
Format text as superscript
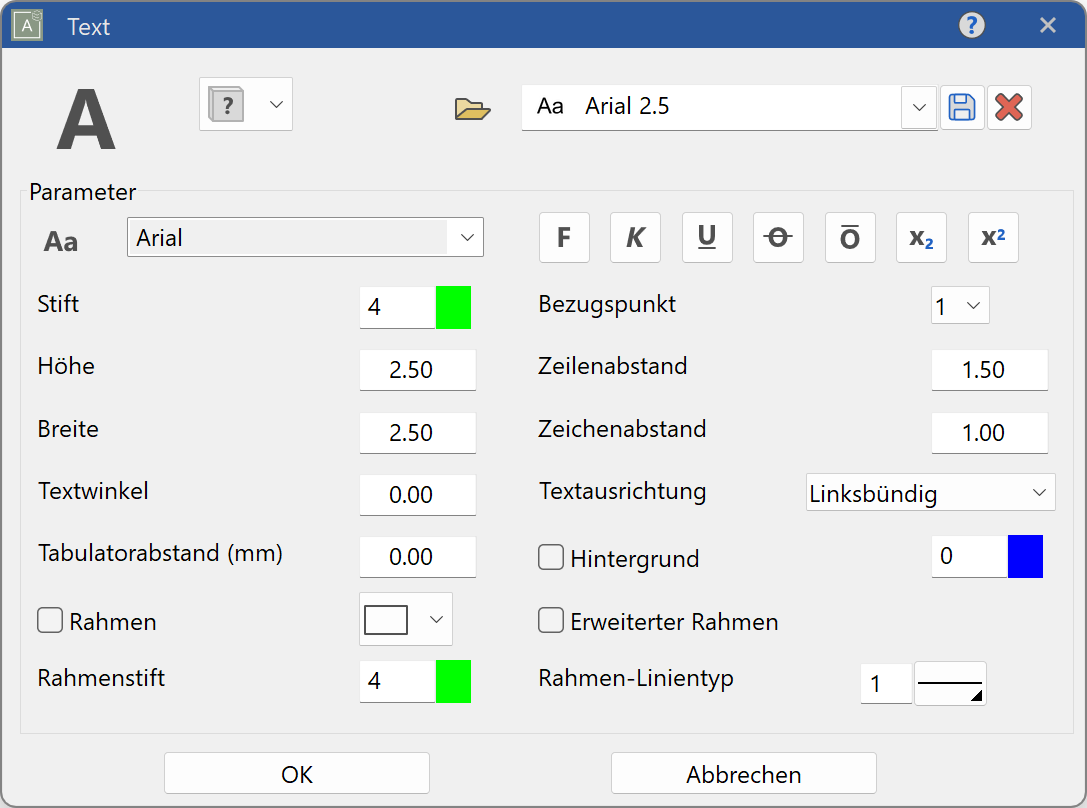coord(993,237)
